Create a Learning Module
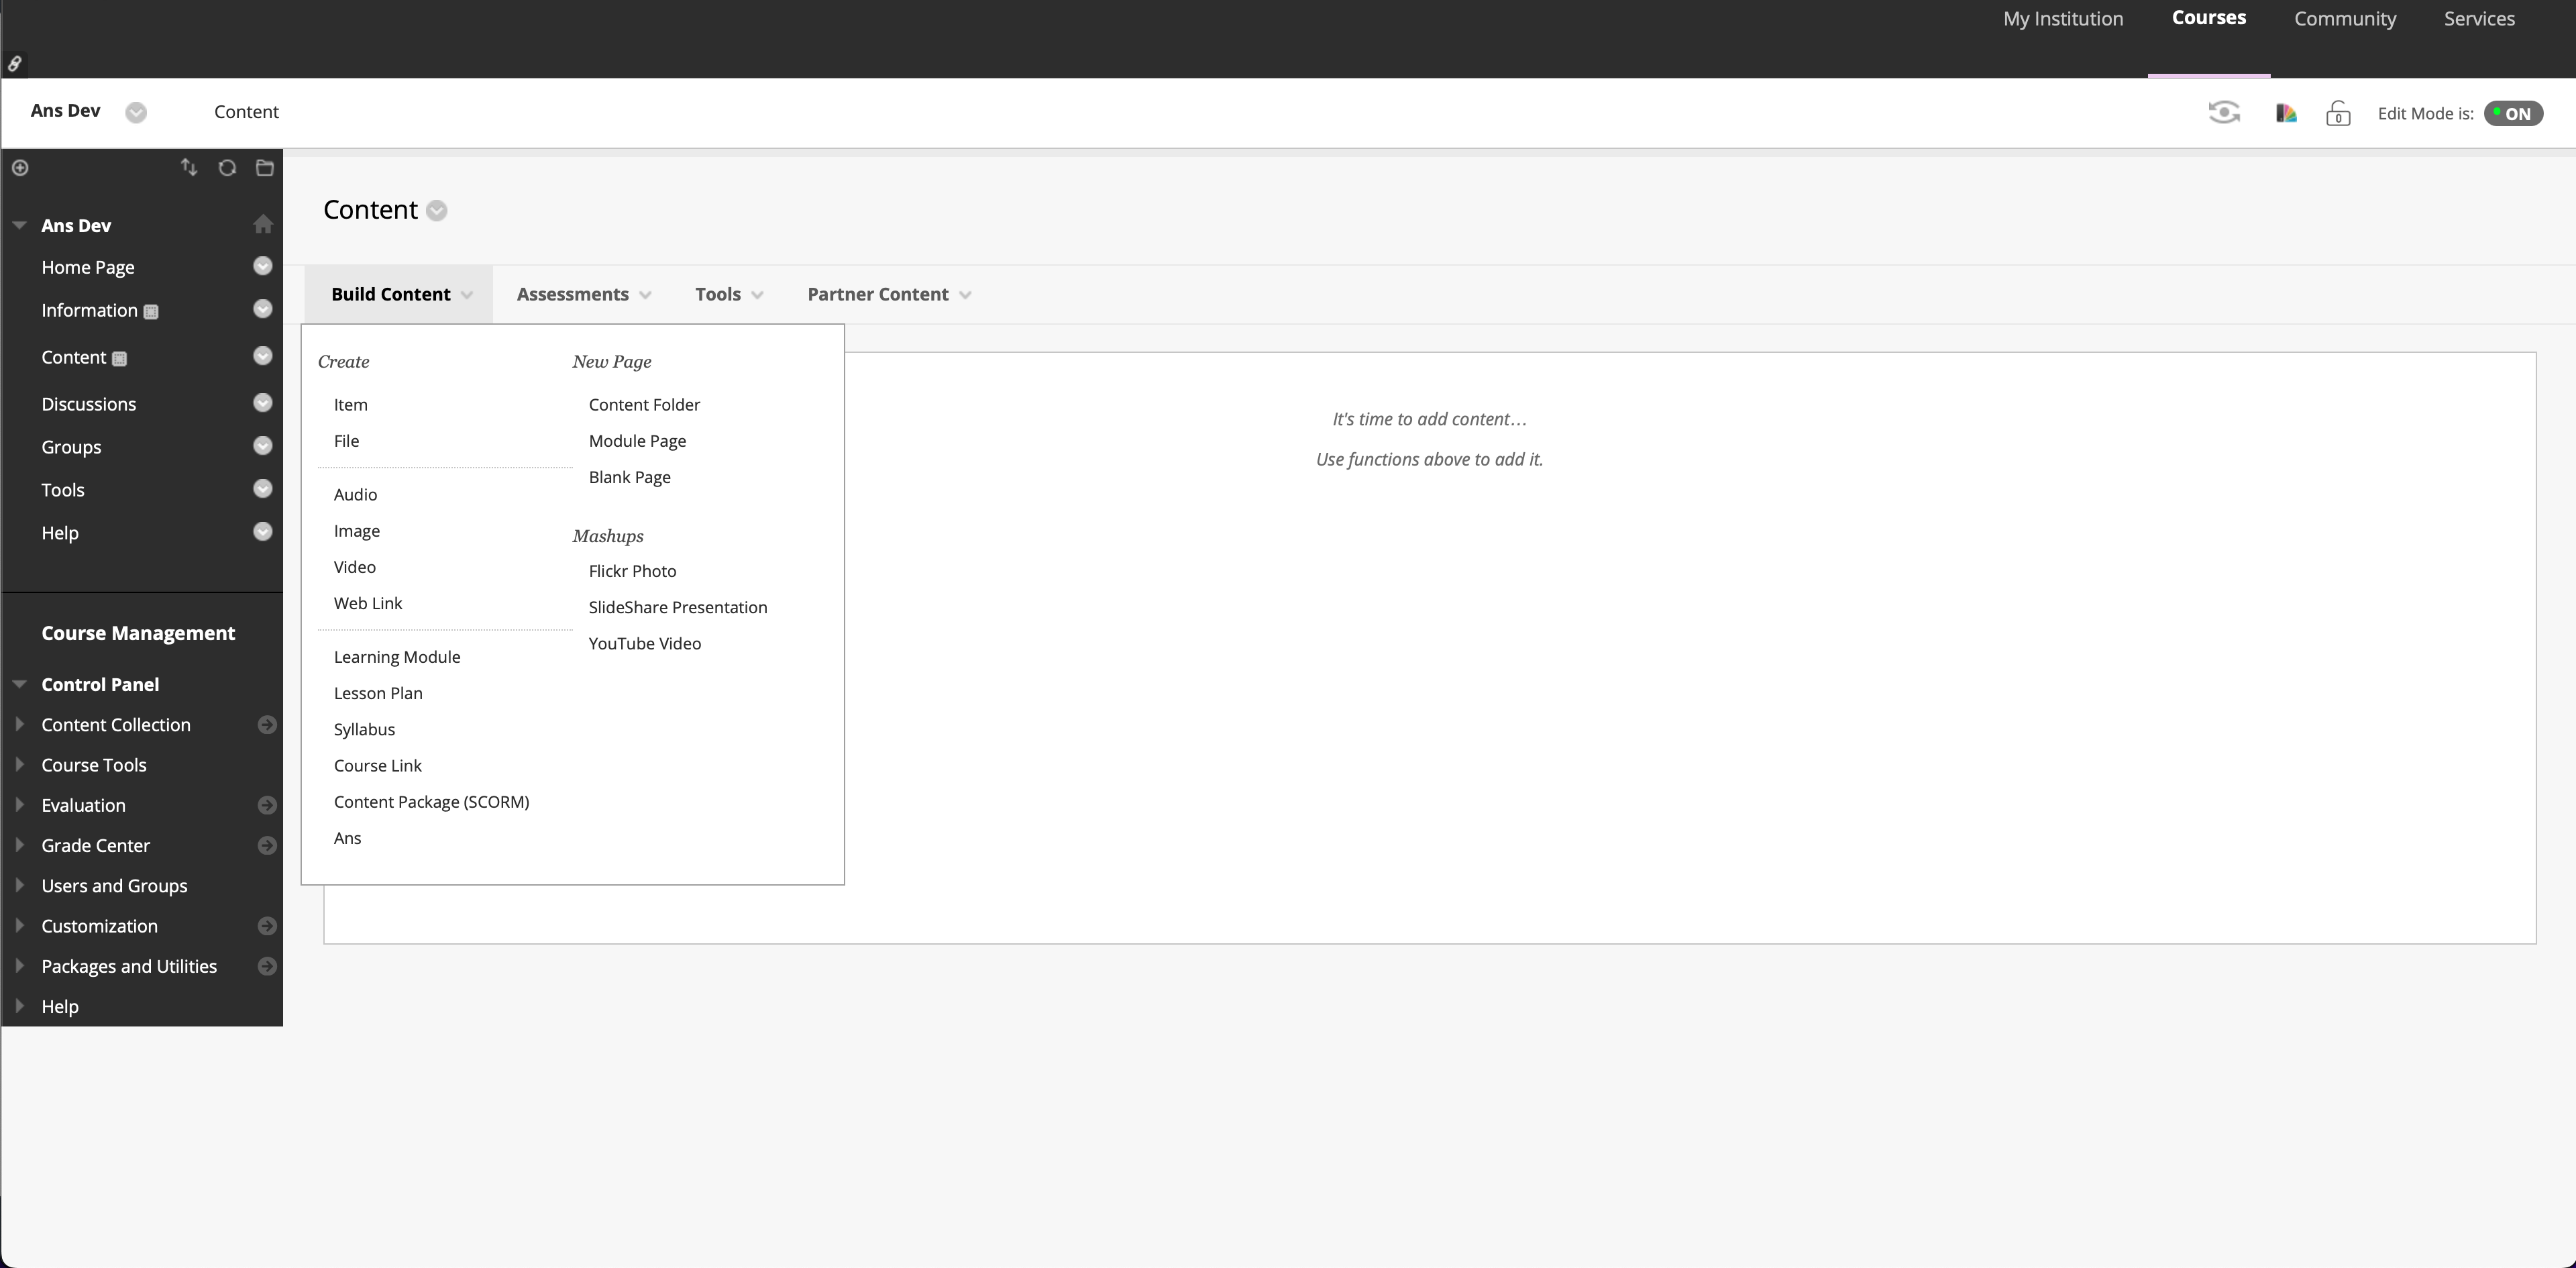Image resolution: width=2576 pixels, height=1268 pixels. click(x=397, y=657)
